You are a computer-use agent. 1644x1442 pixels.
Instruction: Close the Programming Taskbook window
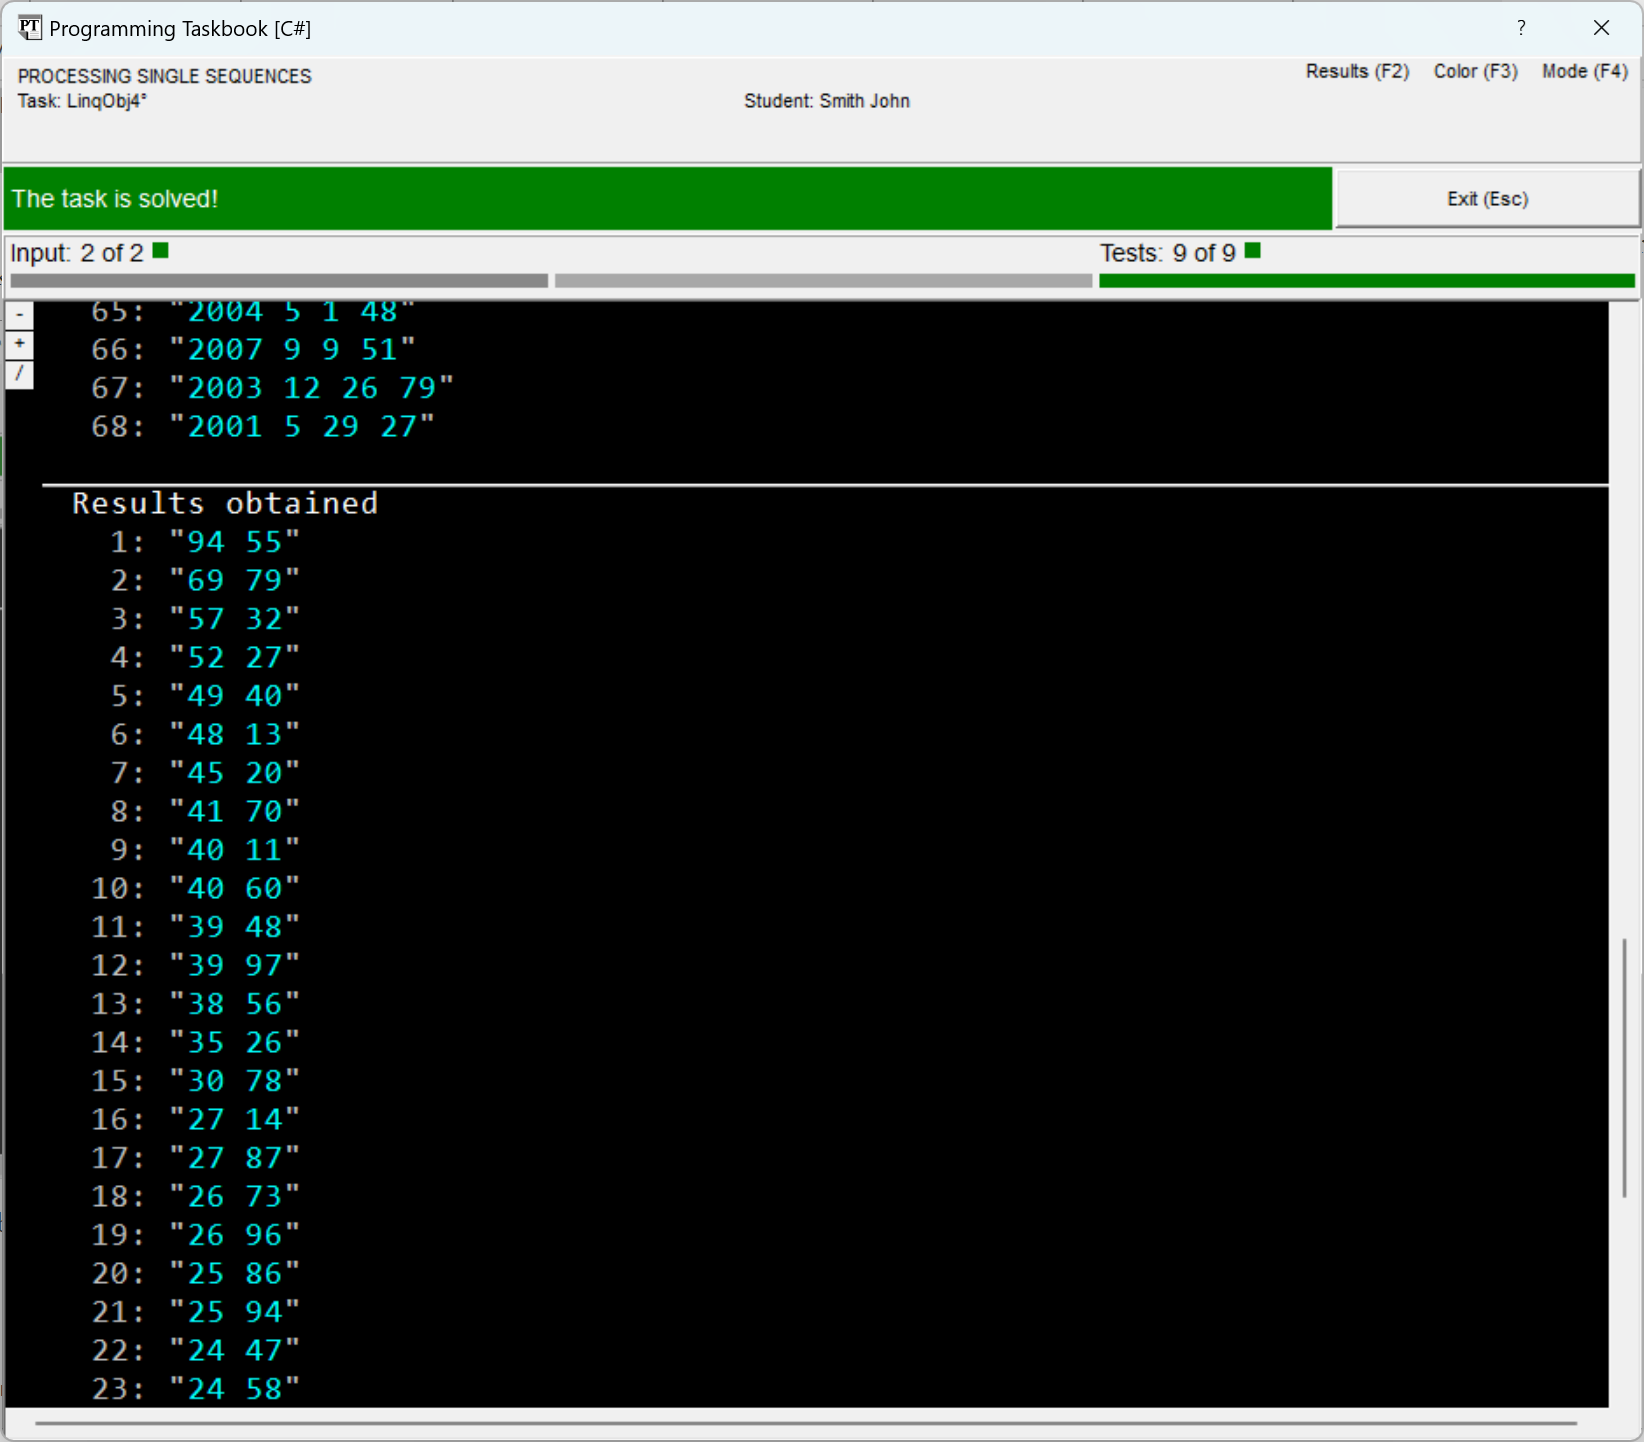[x=1601, y=28]
